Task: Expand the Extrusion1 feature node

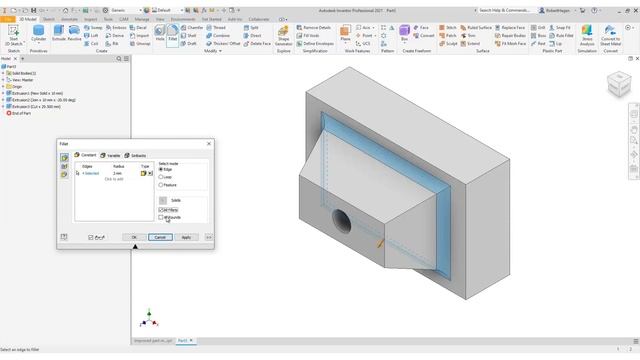Action: (3, 93)
